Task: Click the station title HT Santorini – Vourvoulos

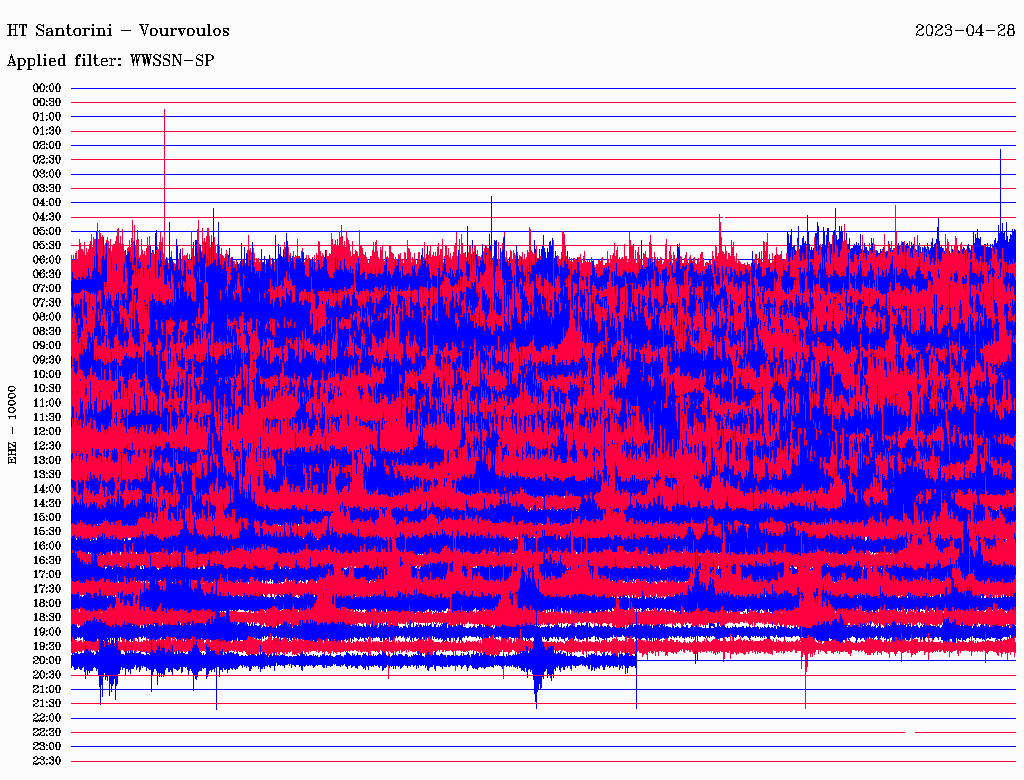Action: [118, 30]
